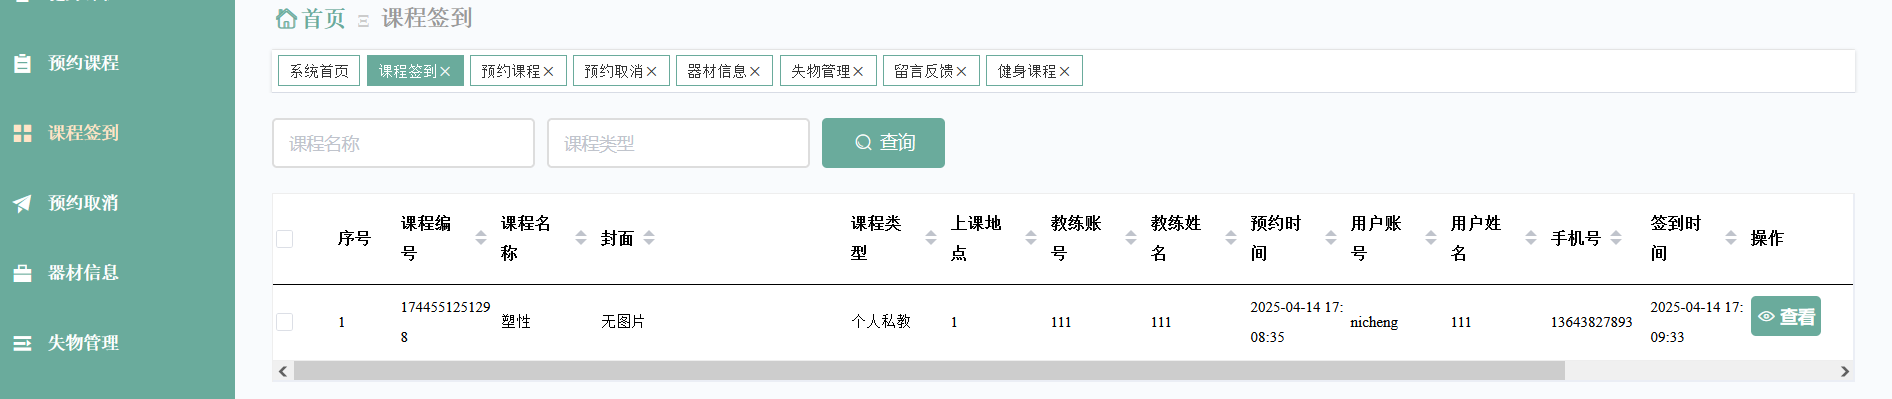Sort by 用户账号 column
Screen dimensions: 1892x399
(1431, 238)
